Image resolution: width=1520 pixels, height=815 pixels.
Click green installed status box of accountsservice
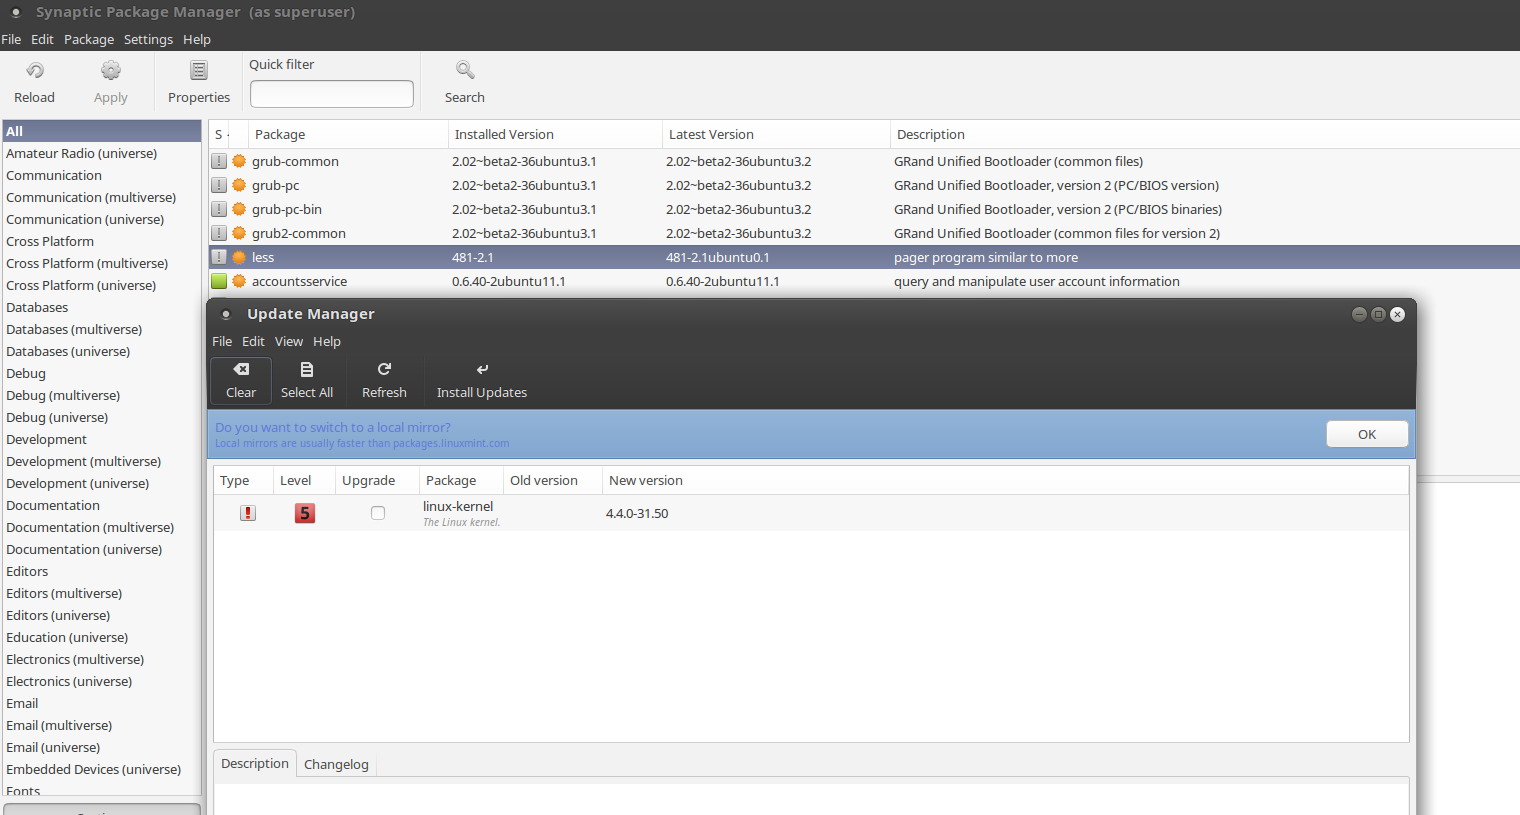(219, 281)
